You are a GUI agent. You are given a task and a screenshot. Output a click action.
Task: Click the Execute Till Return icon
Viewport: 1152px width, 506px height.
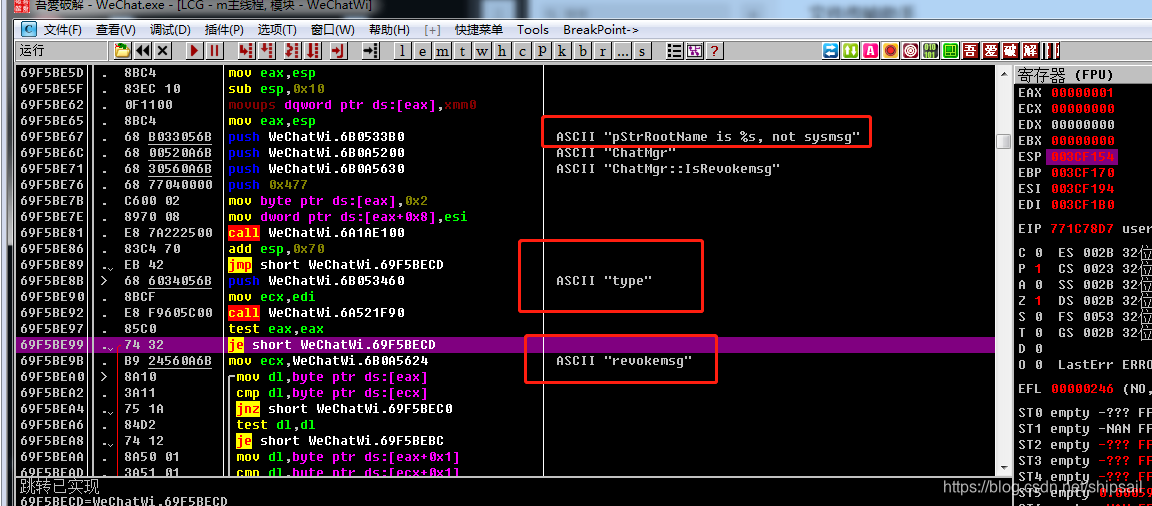point(338,51)
